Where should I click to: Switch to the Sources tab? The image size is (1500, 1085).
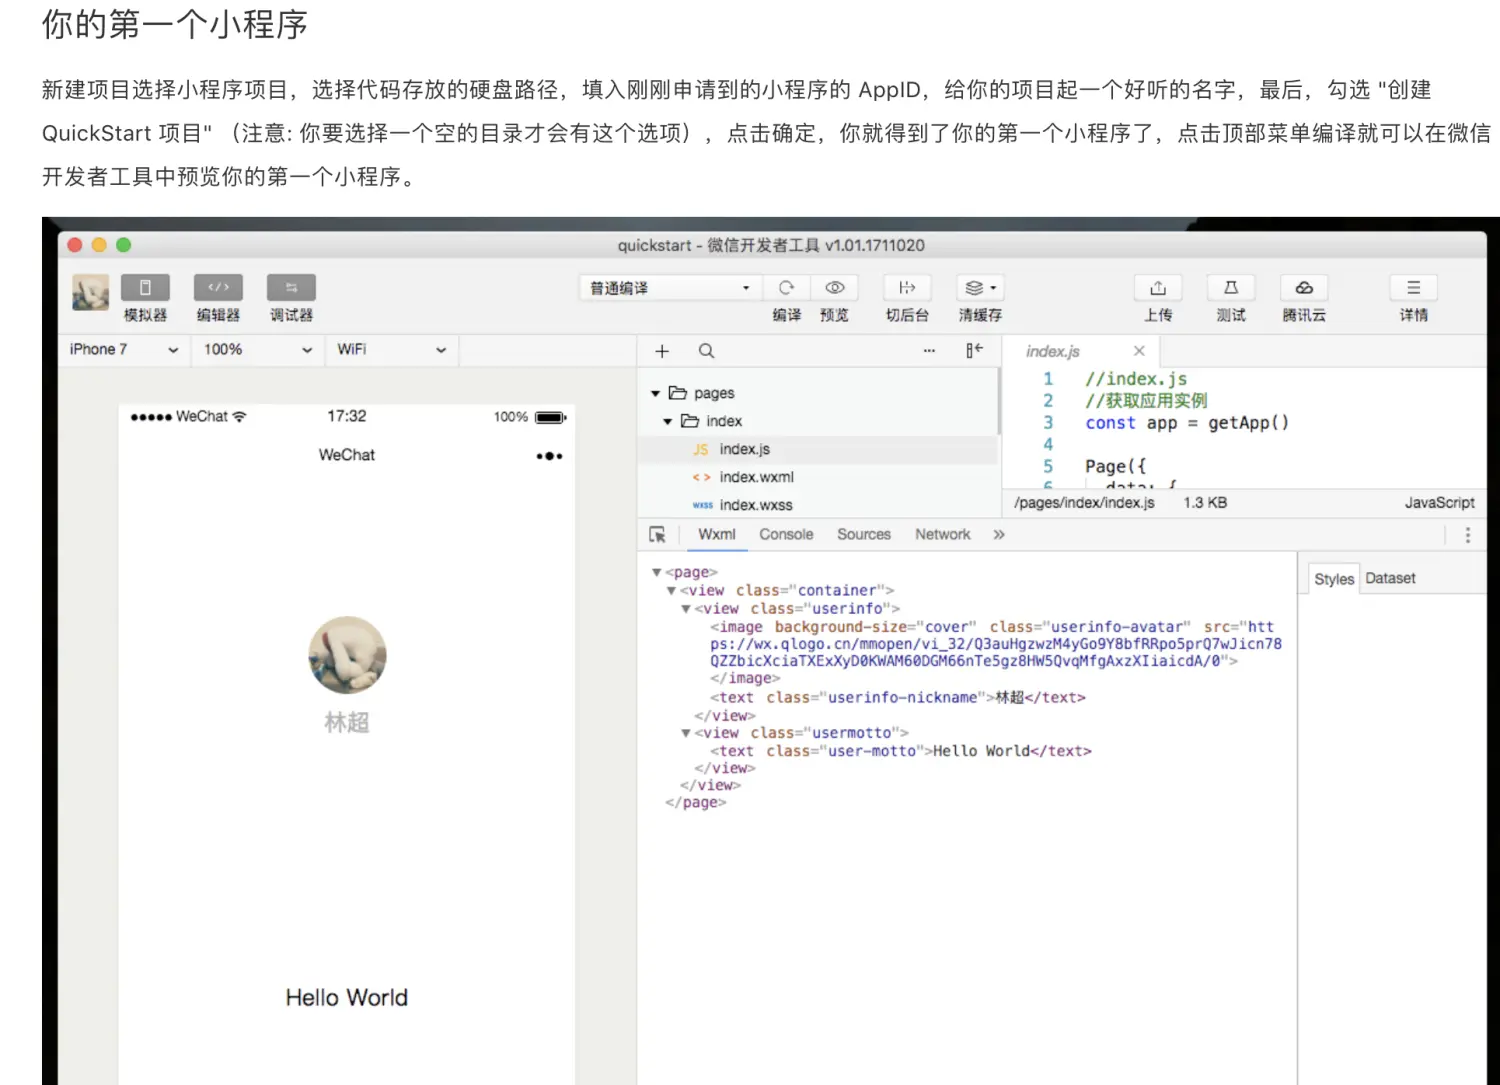[x=864, y=535]
